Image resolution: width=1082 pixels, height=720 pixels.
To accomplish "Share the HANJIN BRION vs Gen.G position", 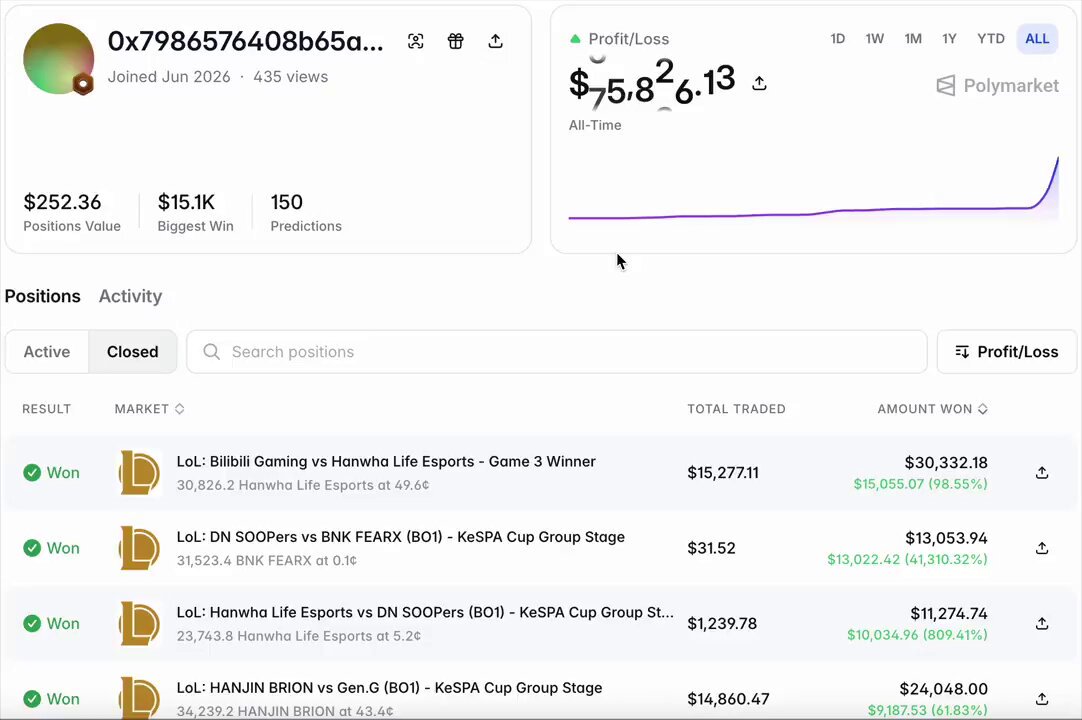I will [1042, 699].
